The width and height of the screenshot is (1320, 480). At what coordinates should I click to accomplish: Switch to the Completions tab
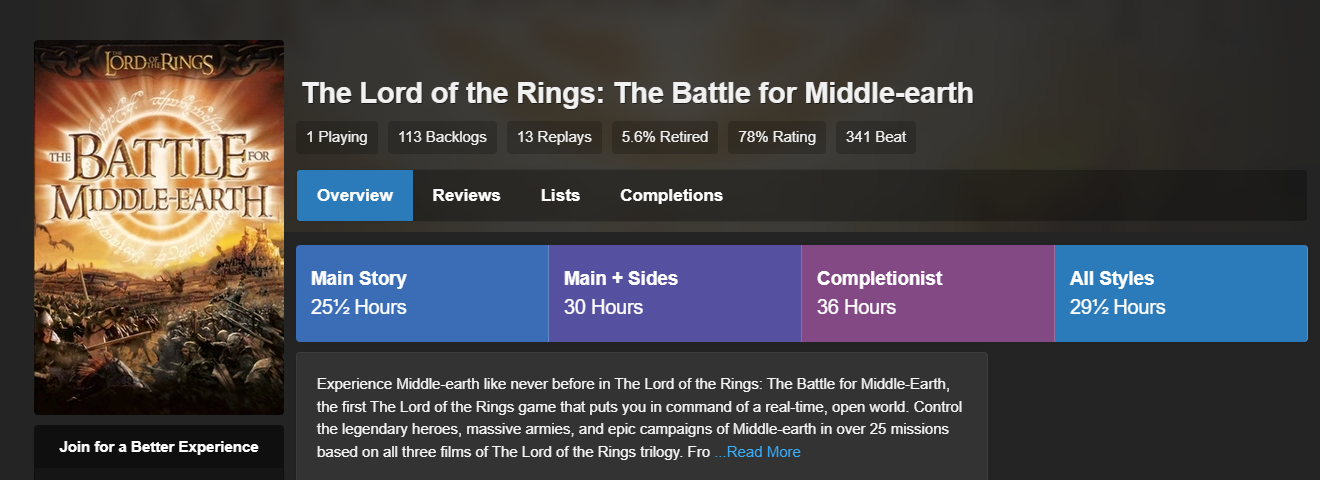(x=671, y=195)
